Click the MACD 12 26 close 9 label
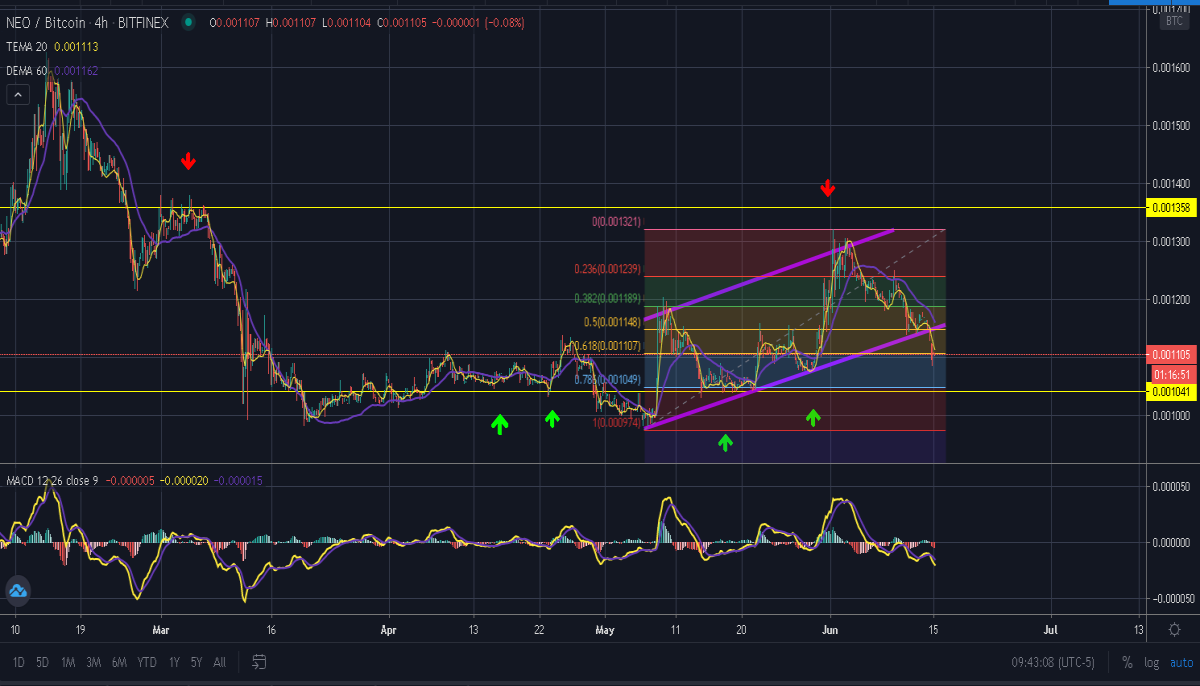1200x686 pixels. click(54, 479)
